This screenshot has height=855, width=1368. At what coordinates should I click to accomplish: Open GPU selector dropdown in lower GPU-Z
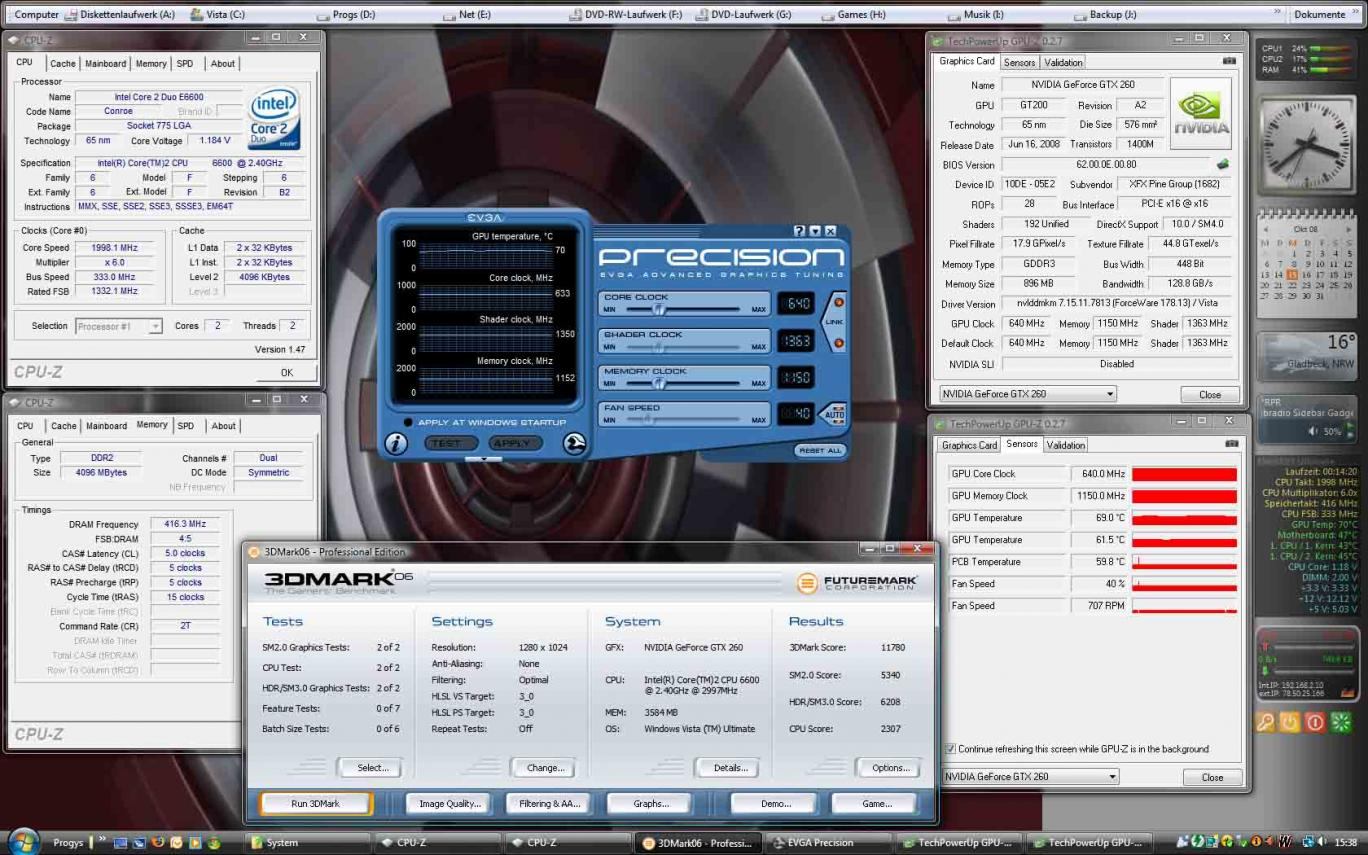point(1030,776)
